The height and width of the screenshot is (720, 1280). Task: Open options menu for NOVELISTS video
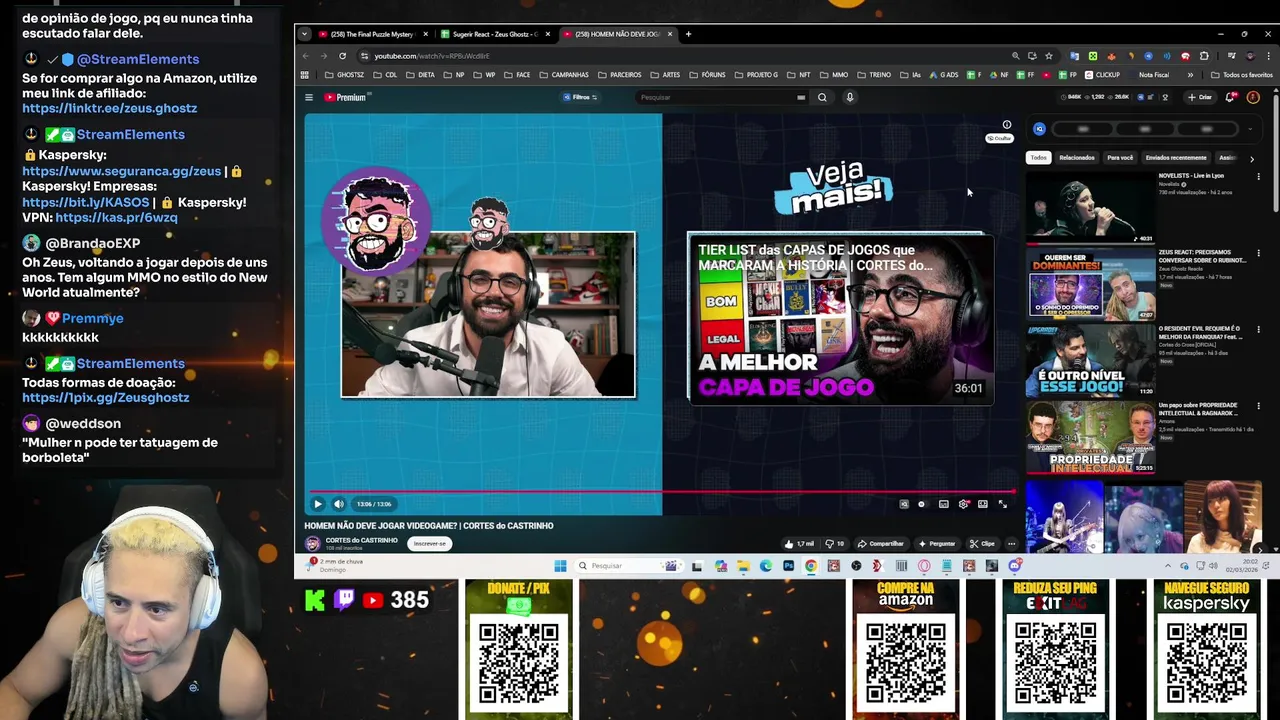pos(1258,177)
